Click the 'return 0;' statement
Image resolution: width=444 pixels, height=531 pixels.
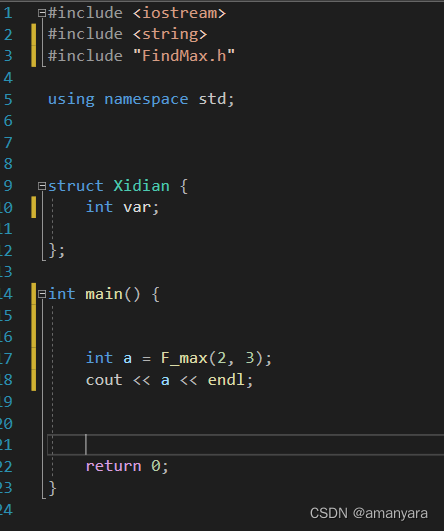coord(127,466)
